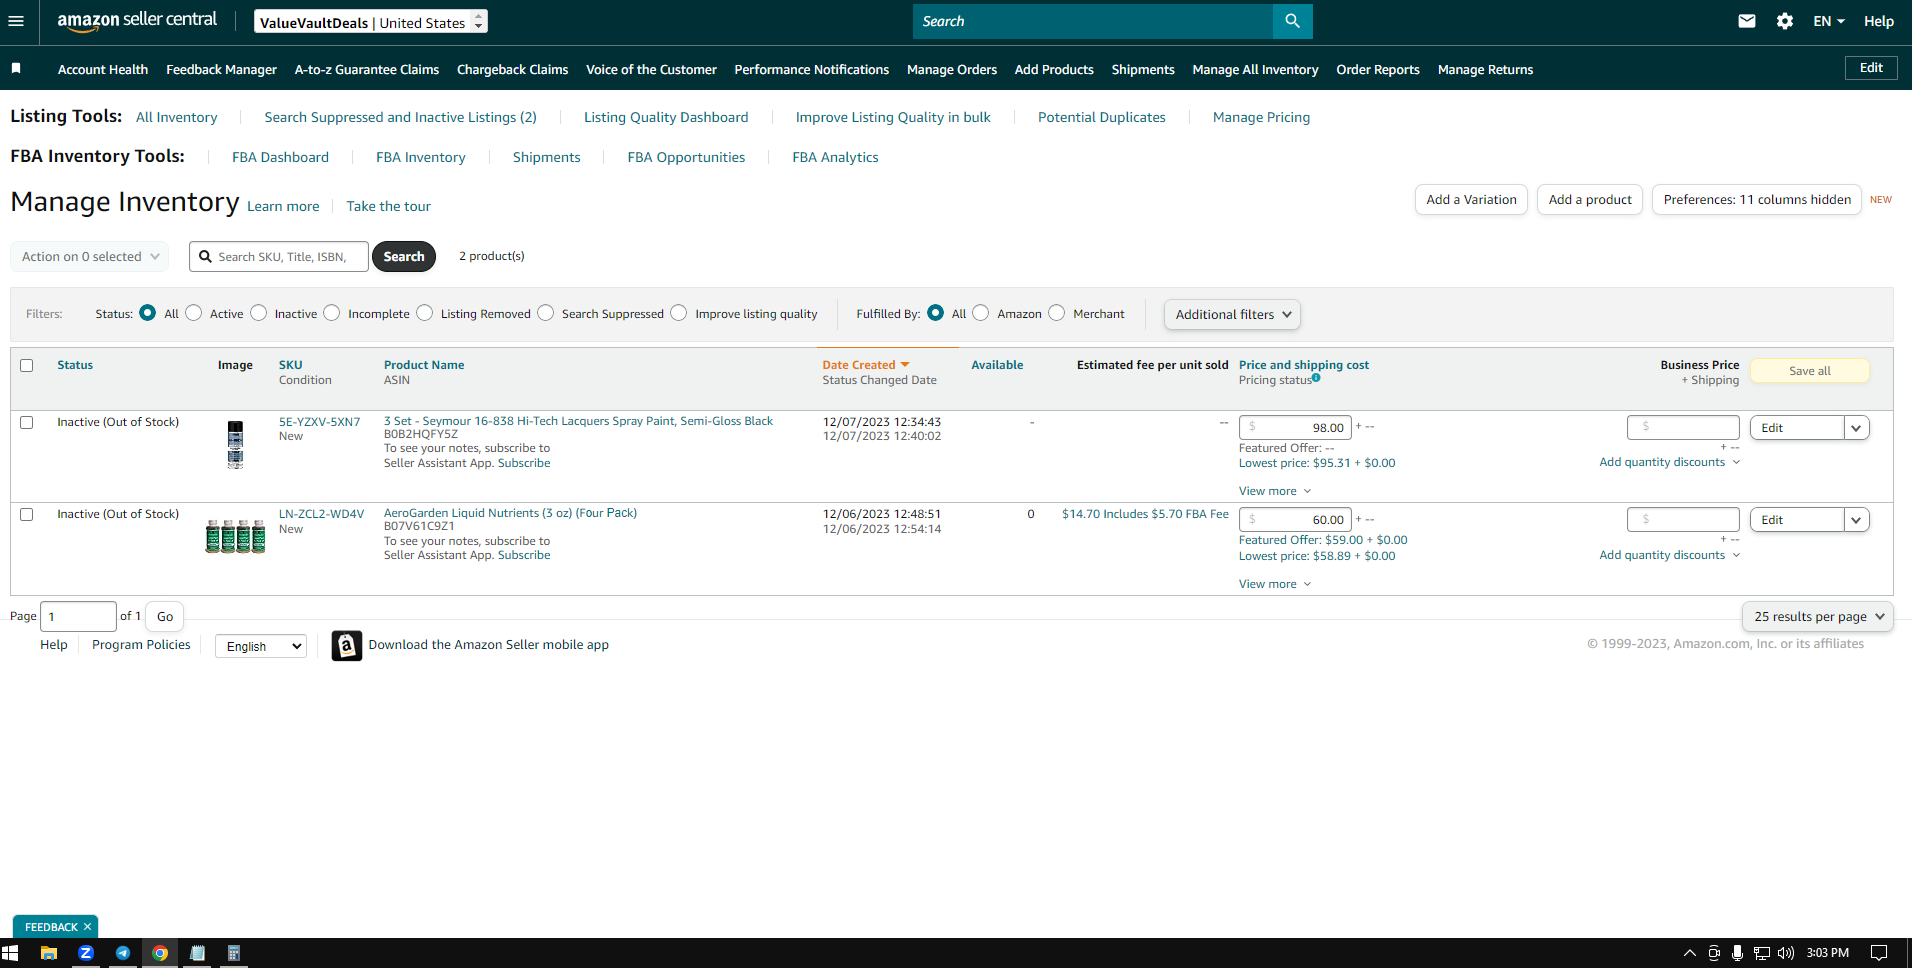Open Edit dropdown arrow for spray paint row
1912x968 pixels.
tap(1856, 428)
